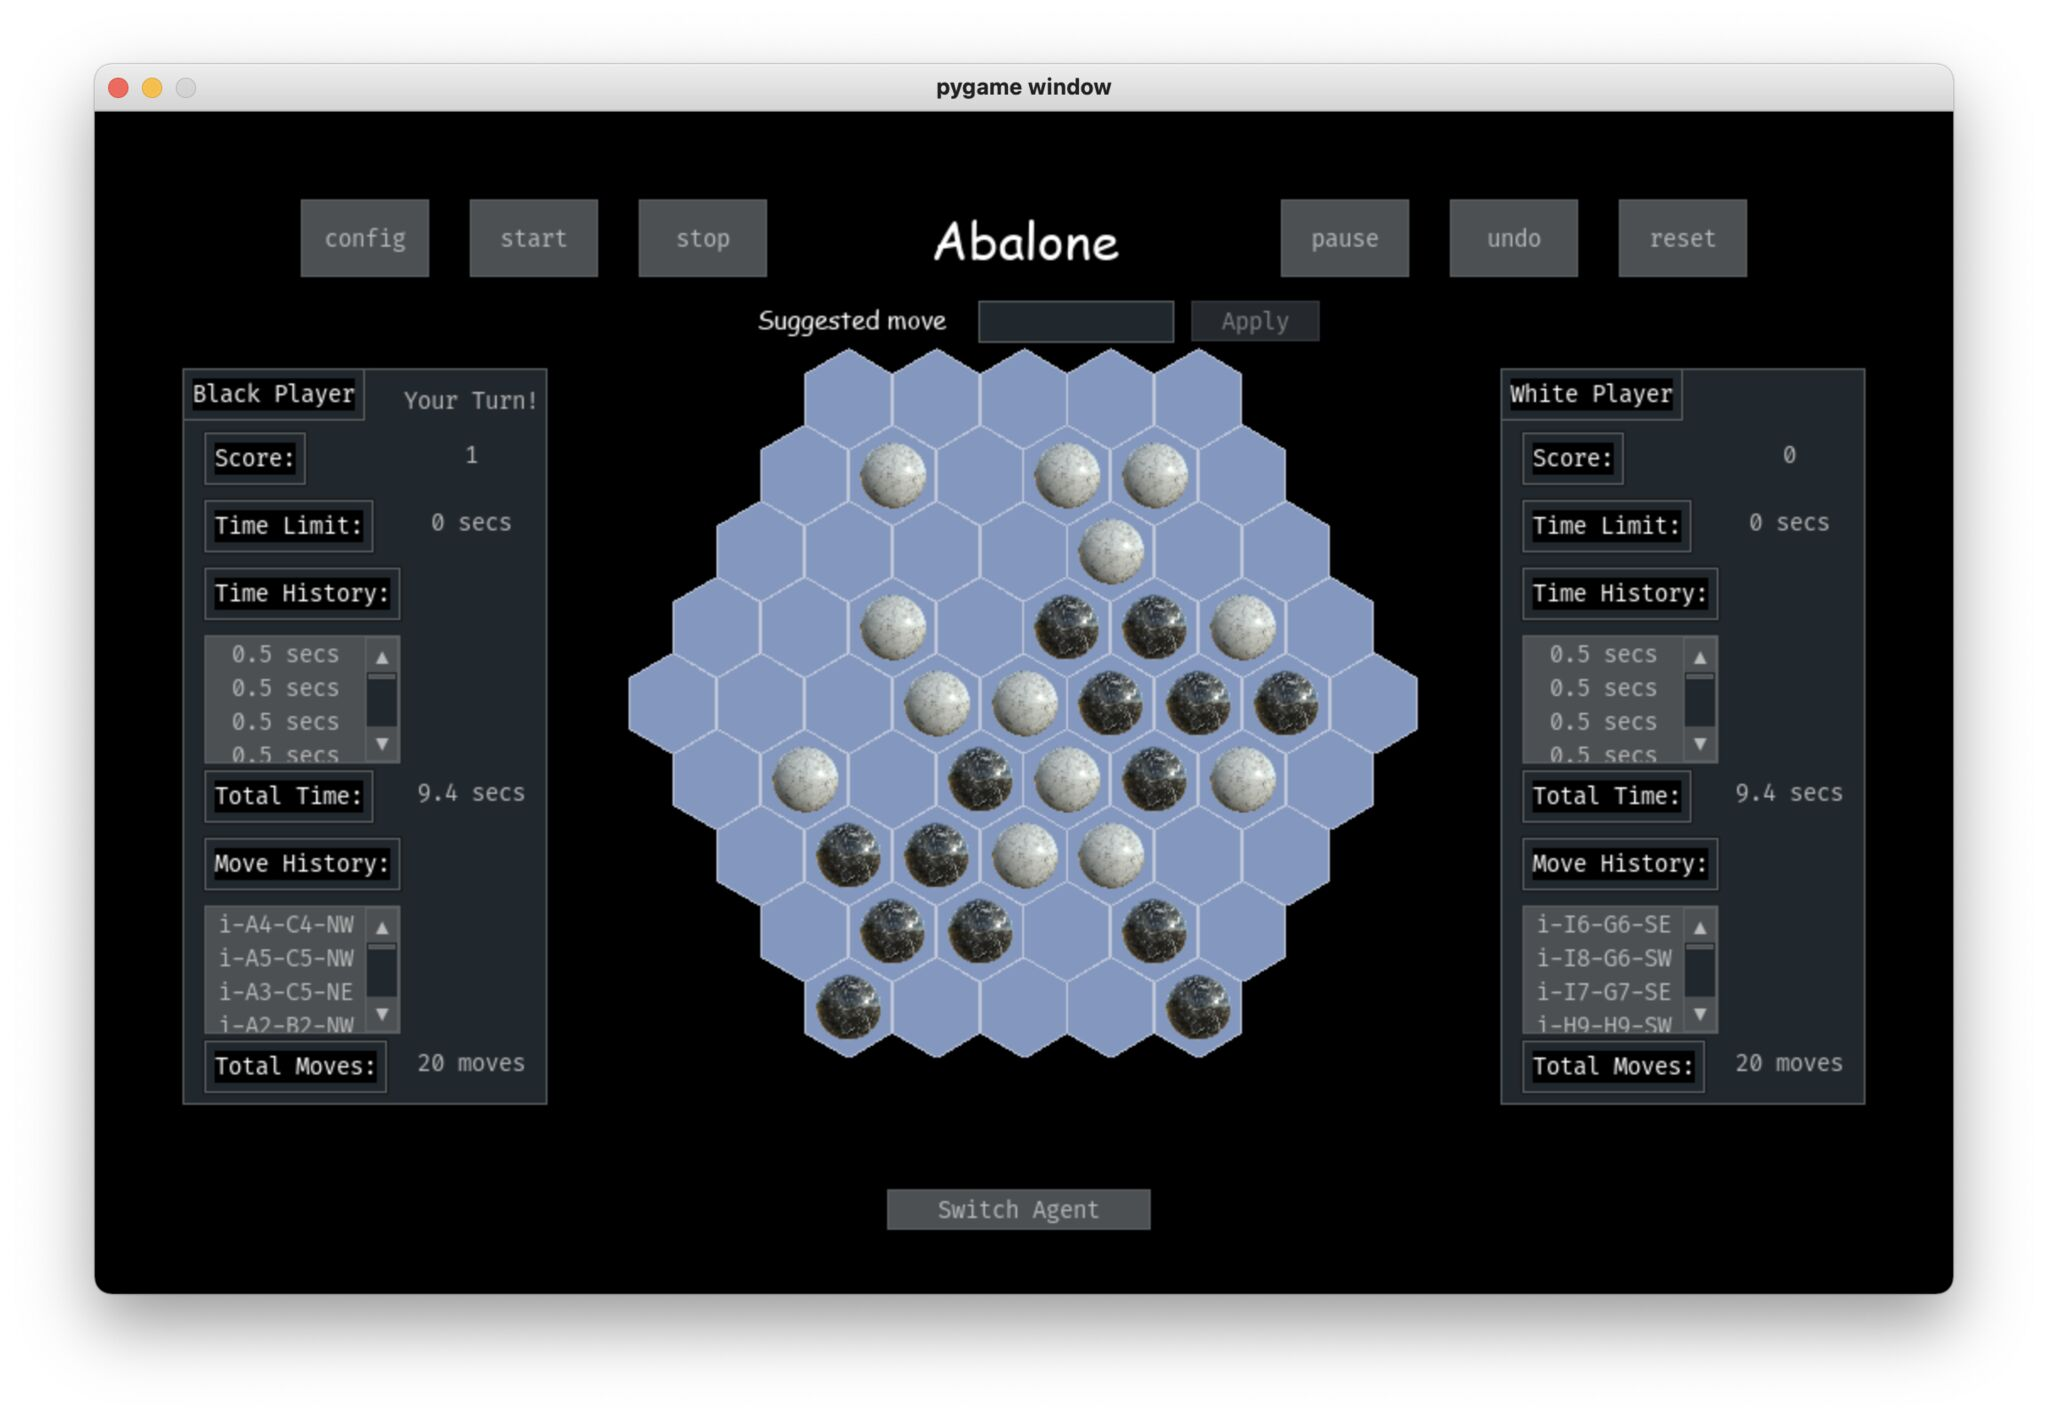The width and height of the screenshot is (2048, 1419).
Task: Stop the current game
Action: (702, 238)
